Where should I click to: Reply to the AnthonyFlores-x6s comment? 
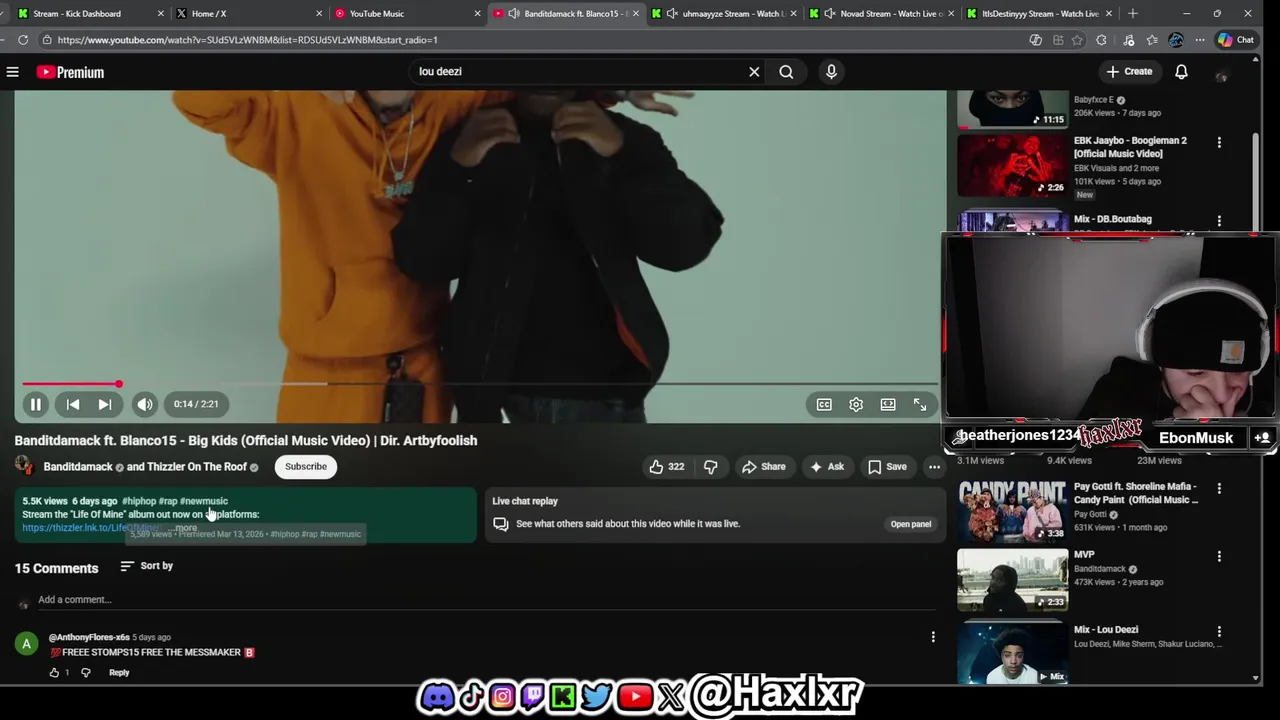pos(119,673)
